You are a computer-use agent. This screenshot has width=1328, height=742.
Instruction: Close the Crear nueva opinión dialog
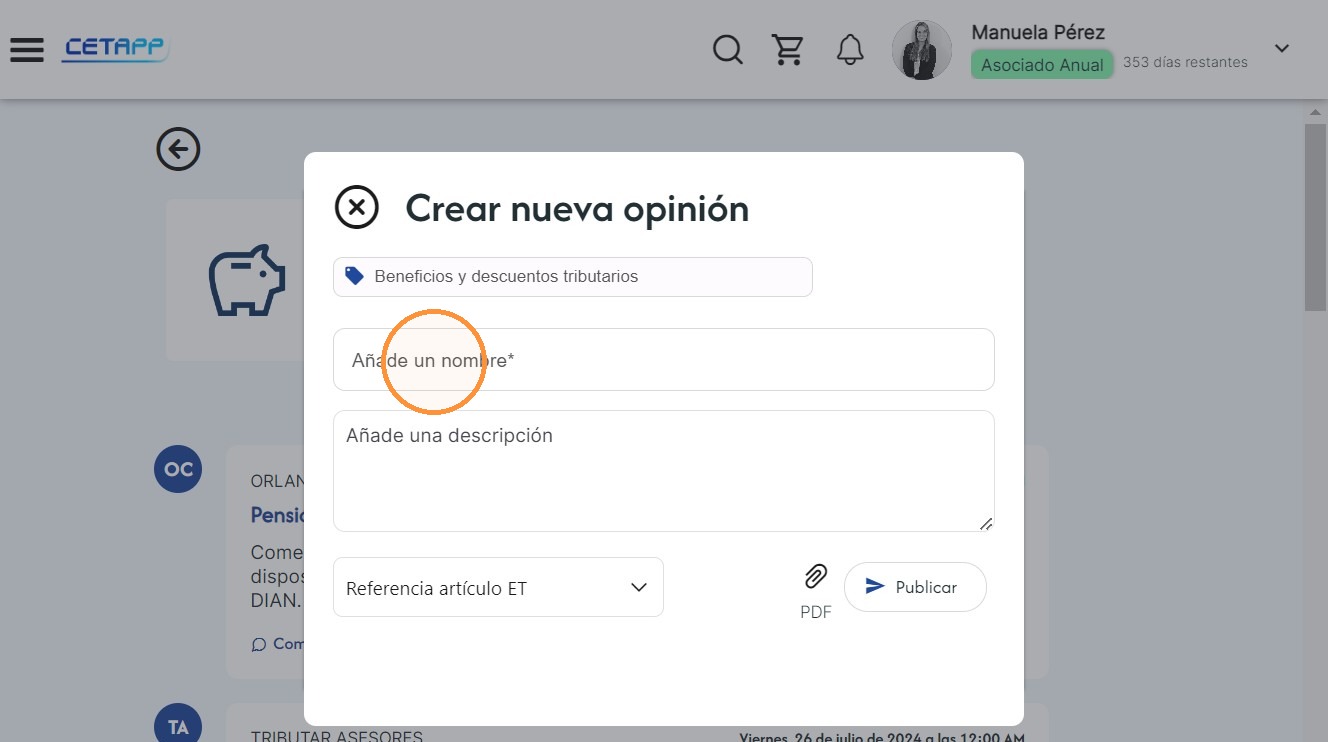click(x=356, y=208)
